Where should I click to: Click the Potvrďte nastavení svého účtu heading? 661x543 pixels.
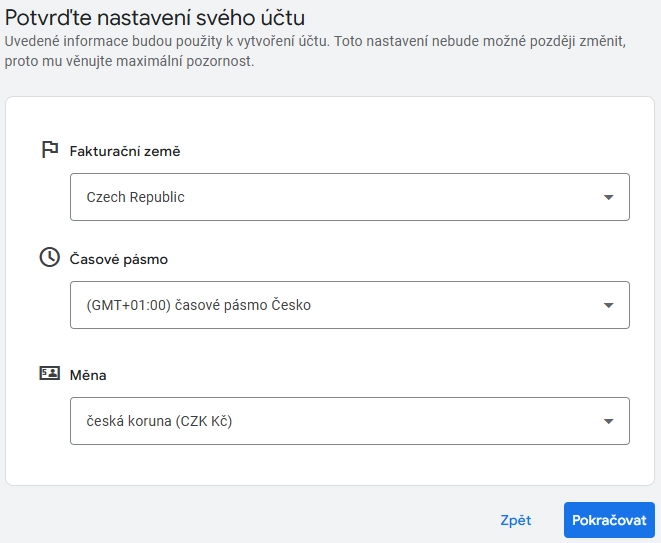coord(155,18)
